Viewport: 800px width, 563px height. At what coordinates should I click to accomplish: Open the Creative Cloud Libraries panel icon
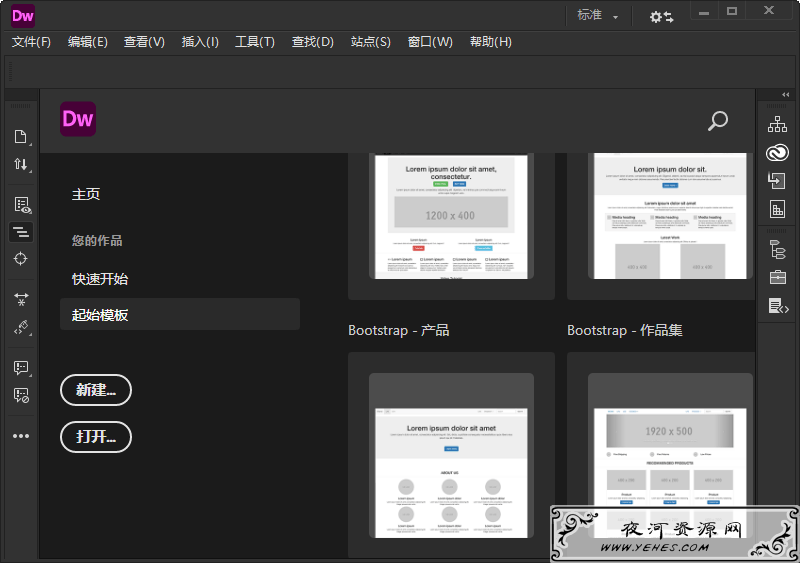(777, 153)
